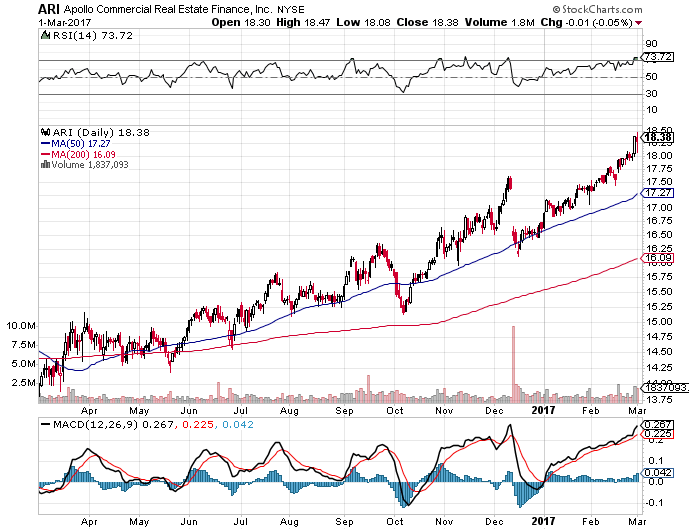Click the black MACD legend line marker
The width and height of the screenshot is (697, 531).
(x=45, y=425)
